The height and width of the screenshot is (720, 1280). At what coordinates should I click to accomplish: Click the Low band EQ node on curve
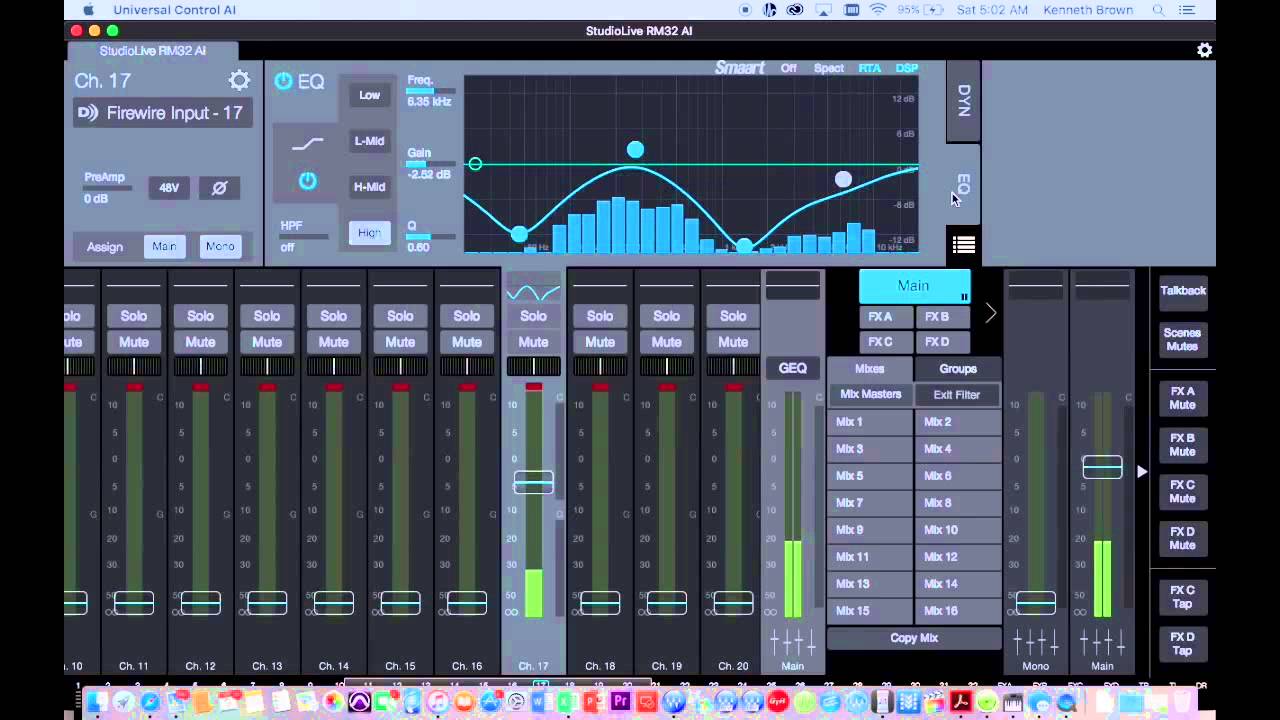click(519, 234)
